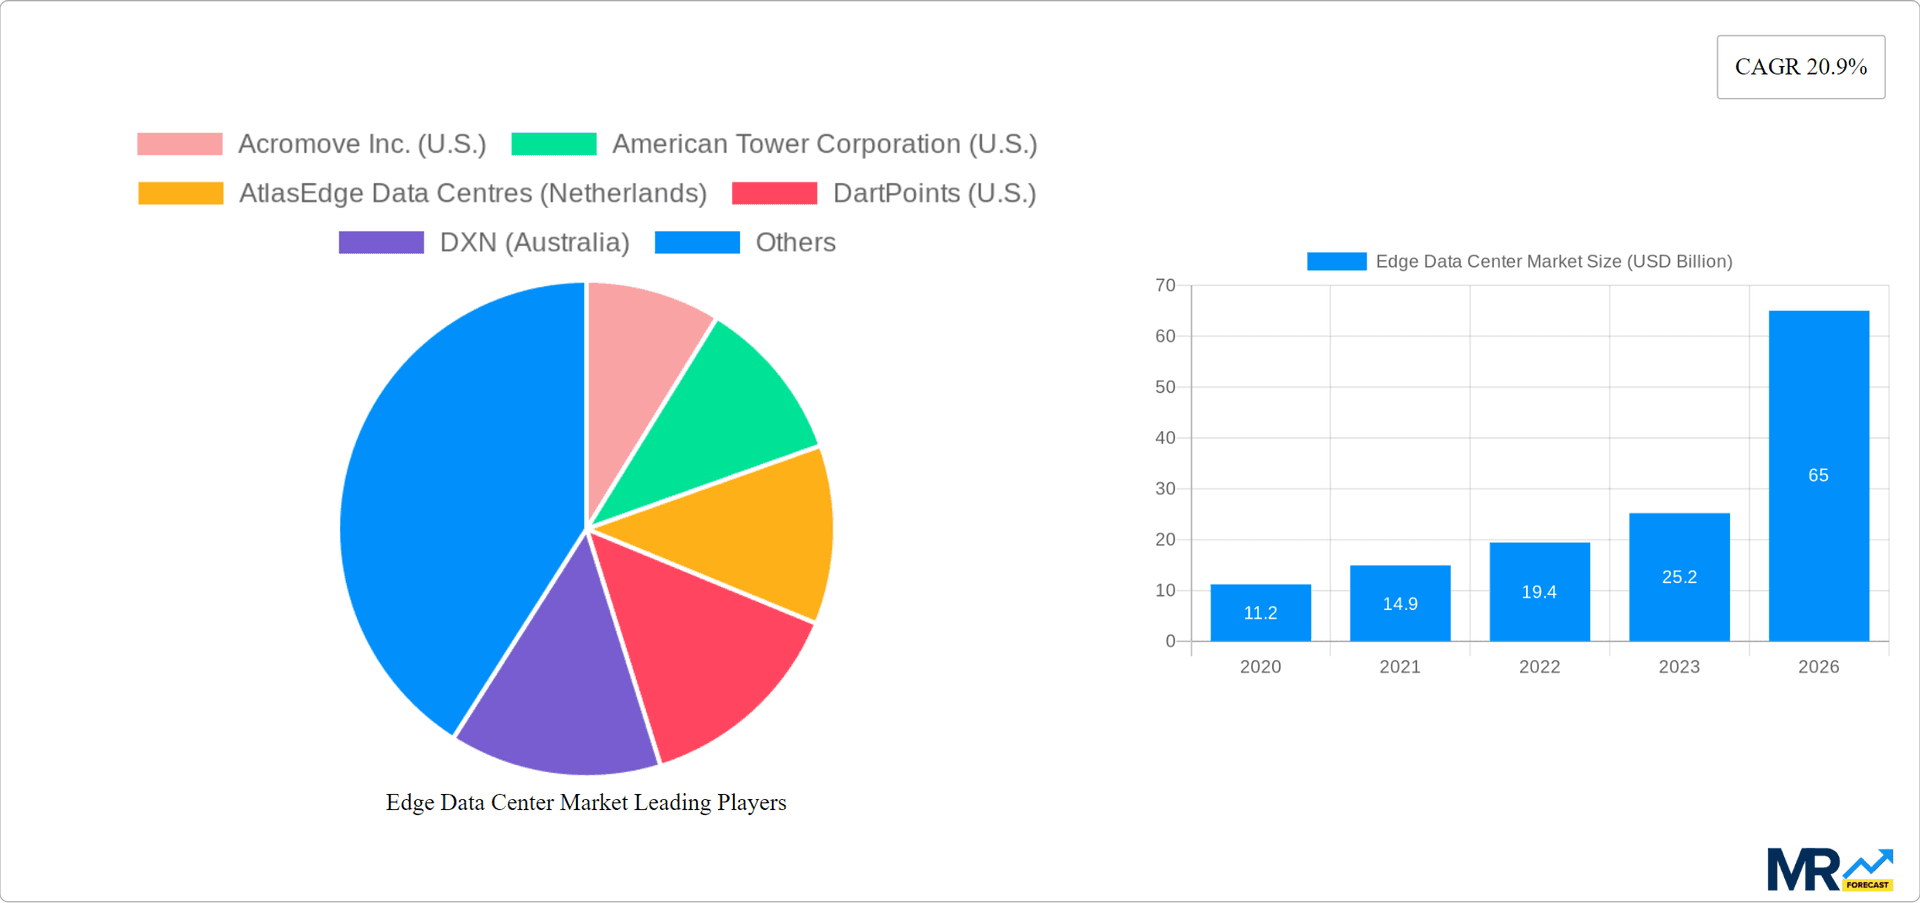Click the bar chart legend marker icon
Image resolution: width=1920 pixels, height=903 pixels.
pyautogui.click(x=1335, y=260)
